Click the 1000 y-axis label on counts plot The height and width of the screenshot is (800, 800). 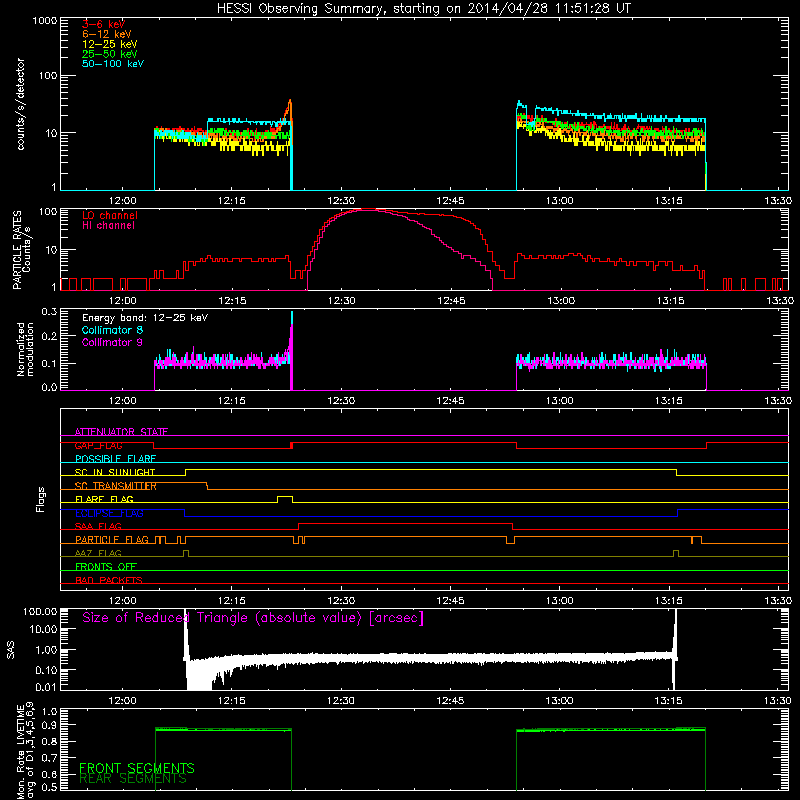[44, 21]
